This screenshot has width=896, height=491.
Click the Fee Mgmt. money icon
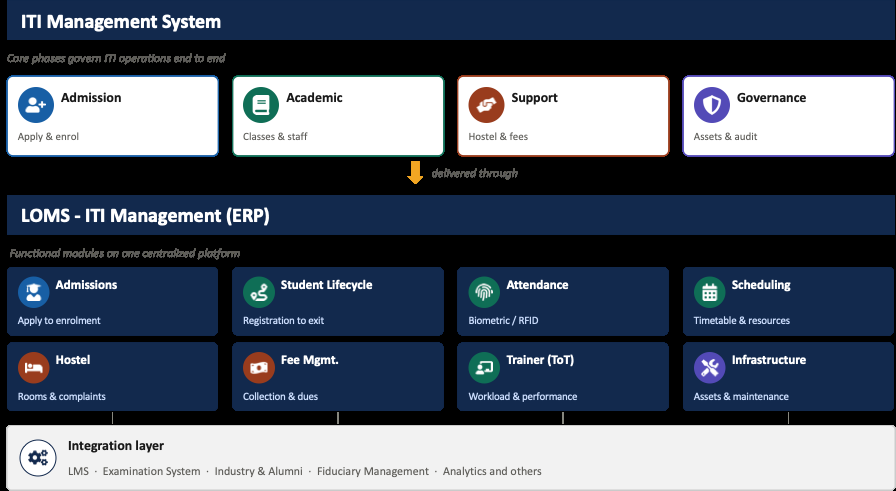[259, 368]
